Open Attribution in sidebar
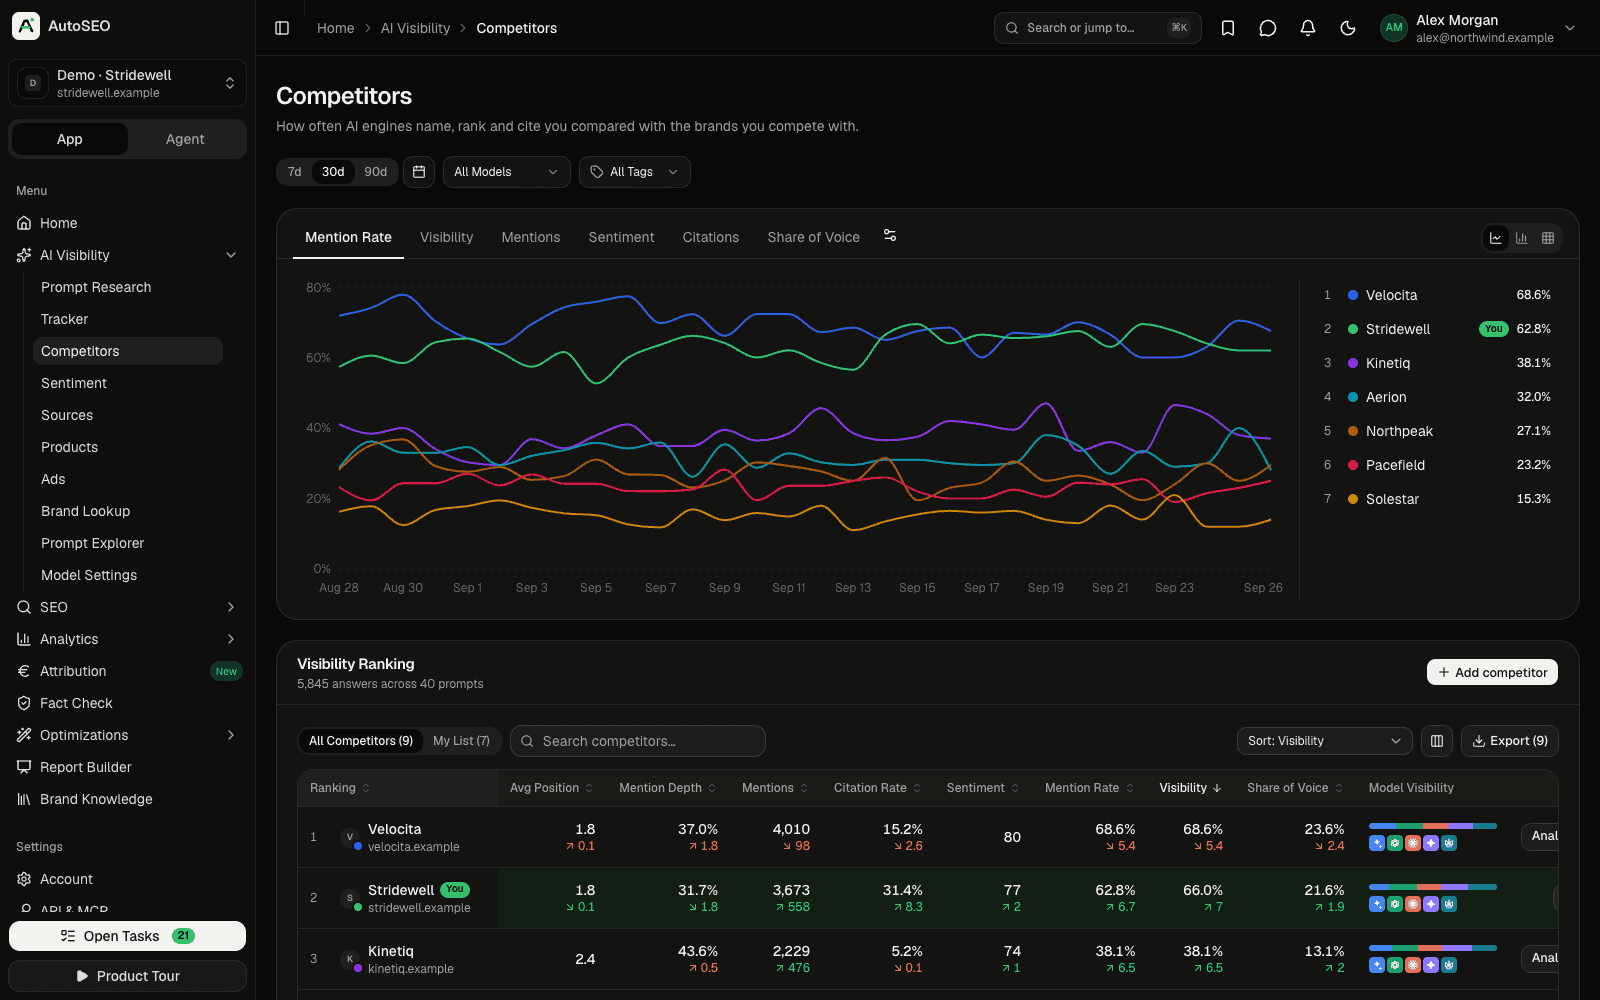1600x1000 pixels. (128, 671)
